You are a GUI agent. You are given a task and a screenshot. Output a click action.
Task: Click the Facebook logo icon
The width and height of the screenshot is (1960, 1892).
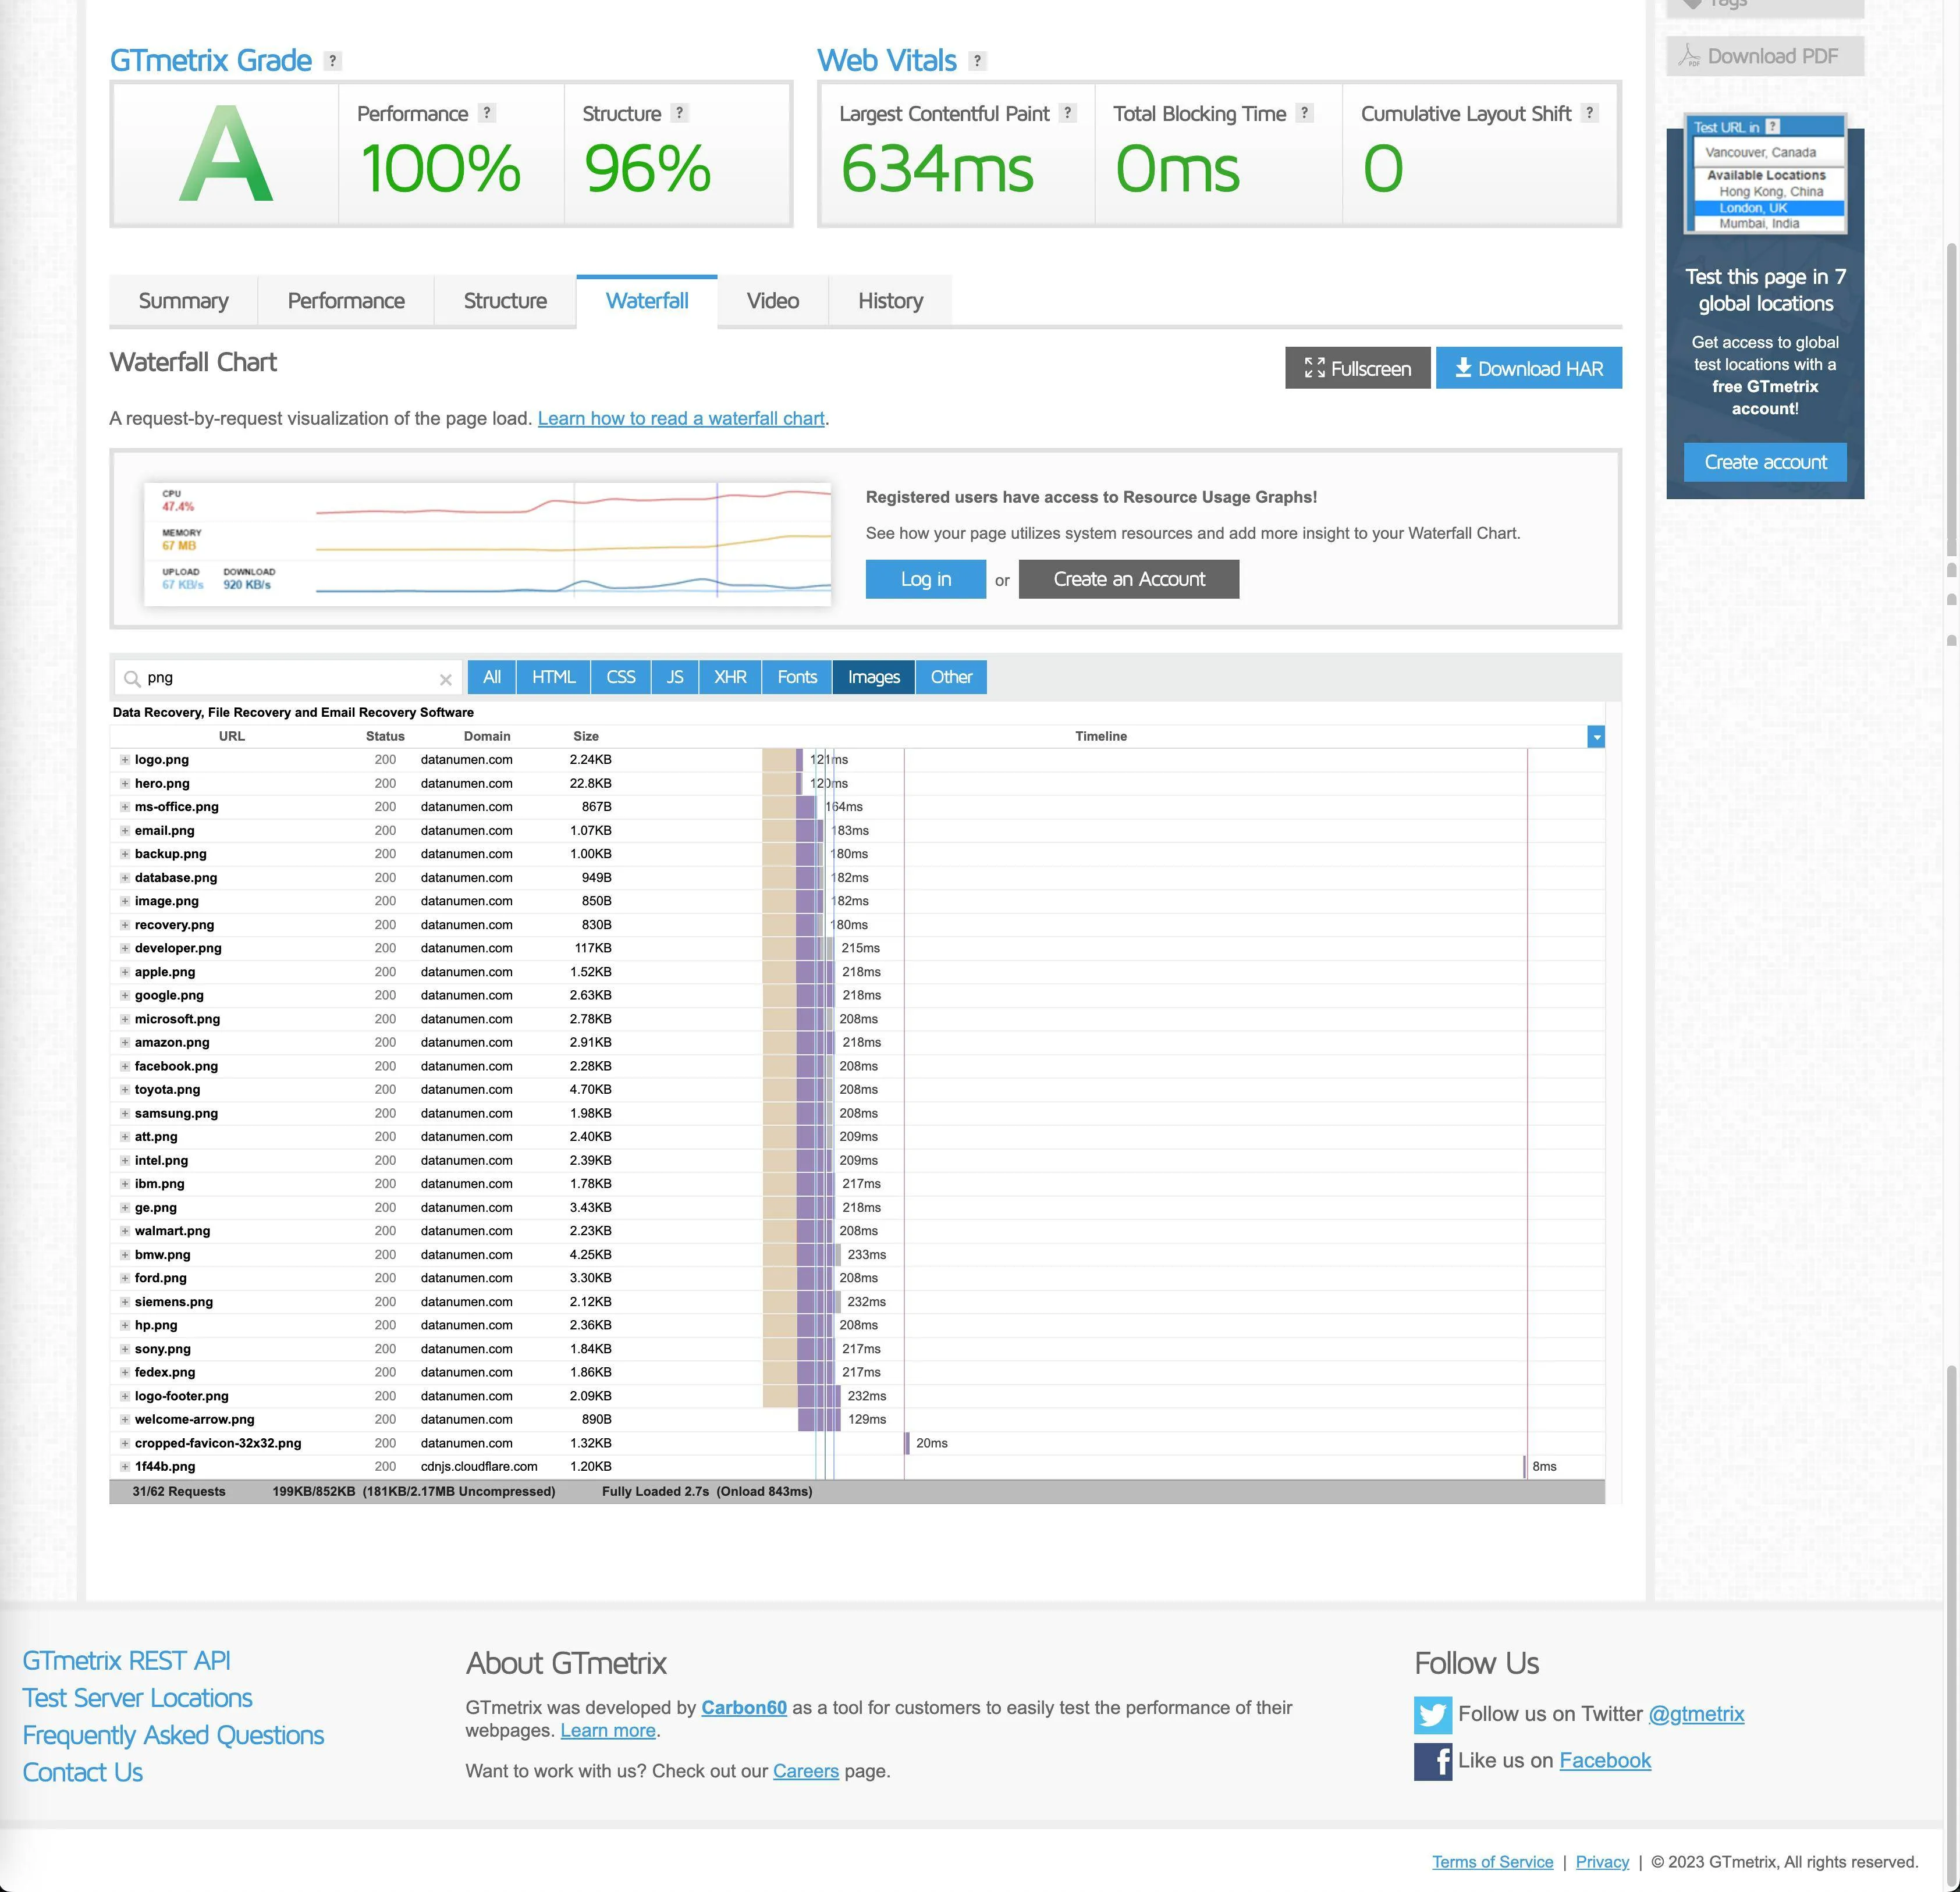coord(1432,1761)
